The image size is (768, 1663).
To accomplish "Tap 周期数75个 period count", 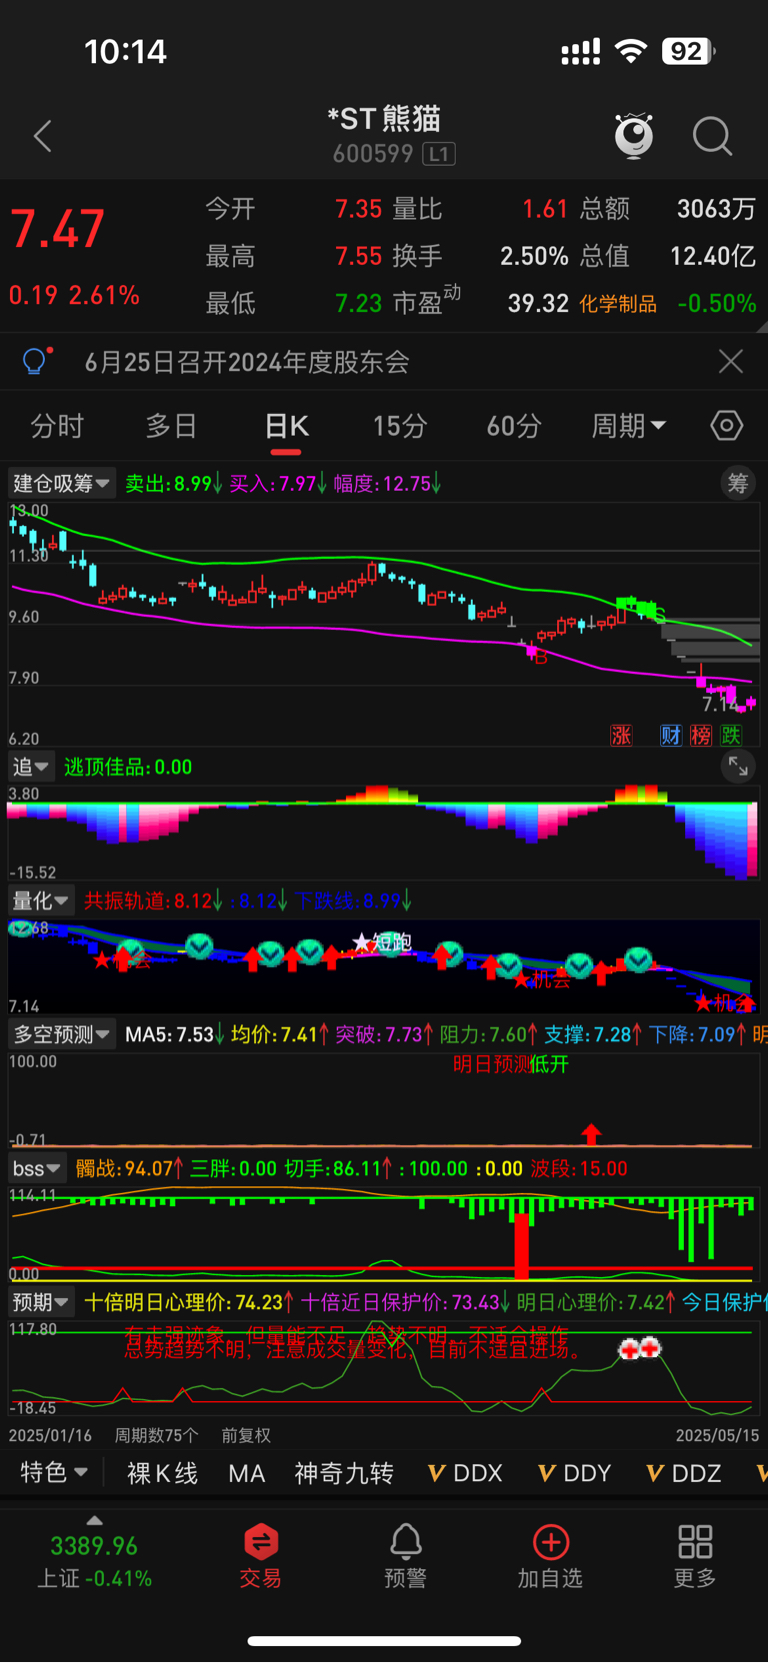I will 157,1435.
